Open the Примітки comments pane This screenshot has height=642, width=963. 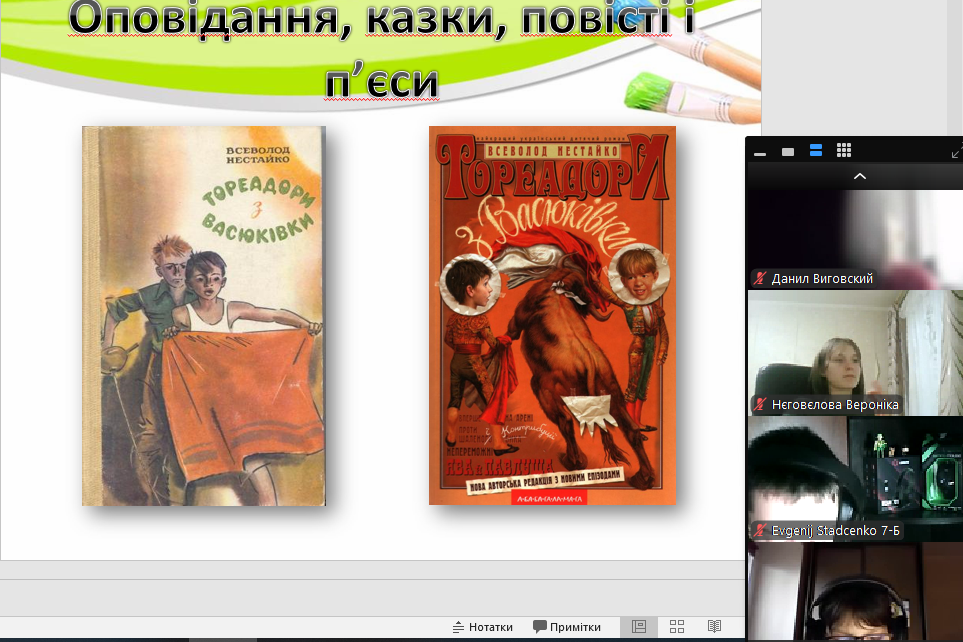567,627
